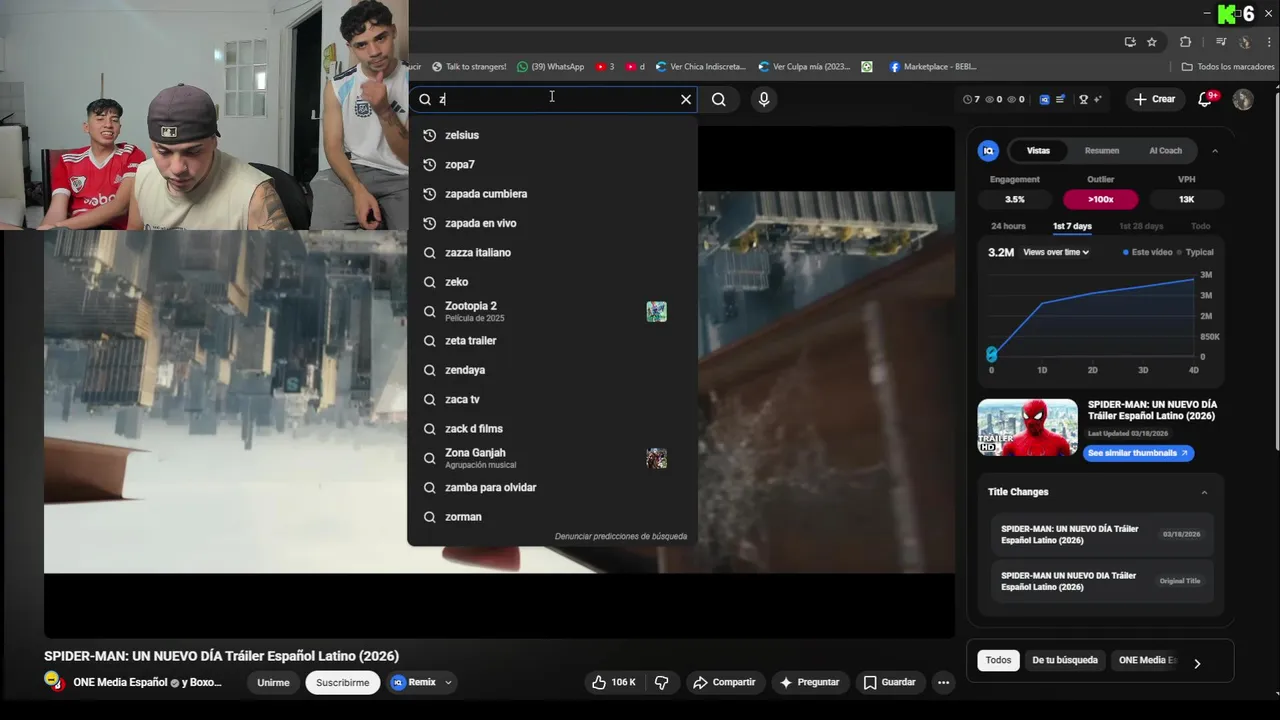Select the 'zopa7' suggestion

(x=552, y=164)
